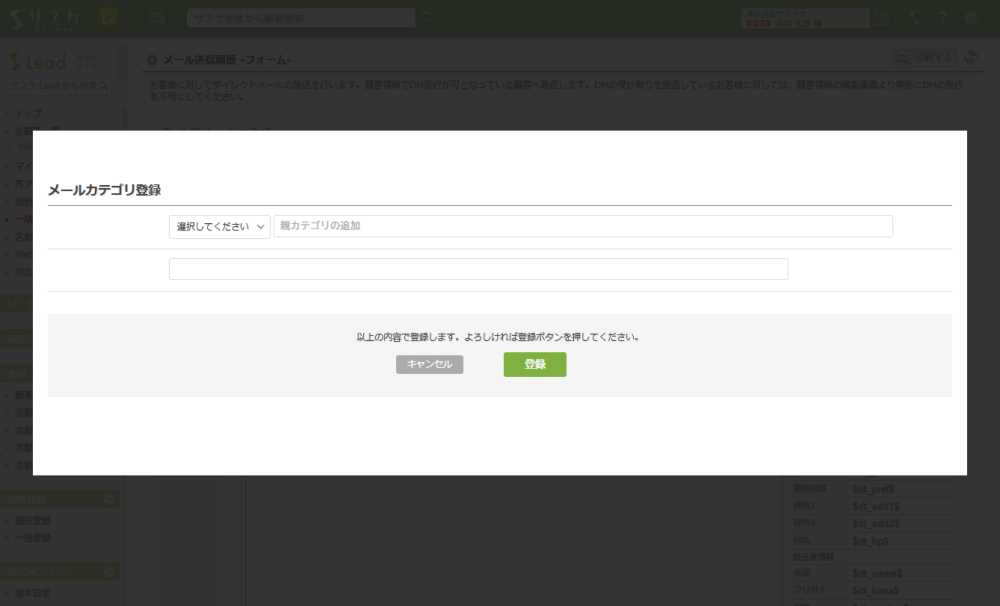Screen dimensions: 1000x606
Task: Click the refresh icon beside the print button
Action: pyautogui.click(x=970, y=58)
